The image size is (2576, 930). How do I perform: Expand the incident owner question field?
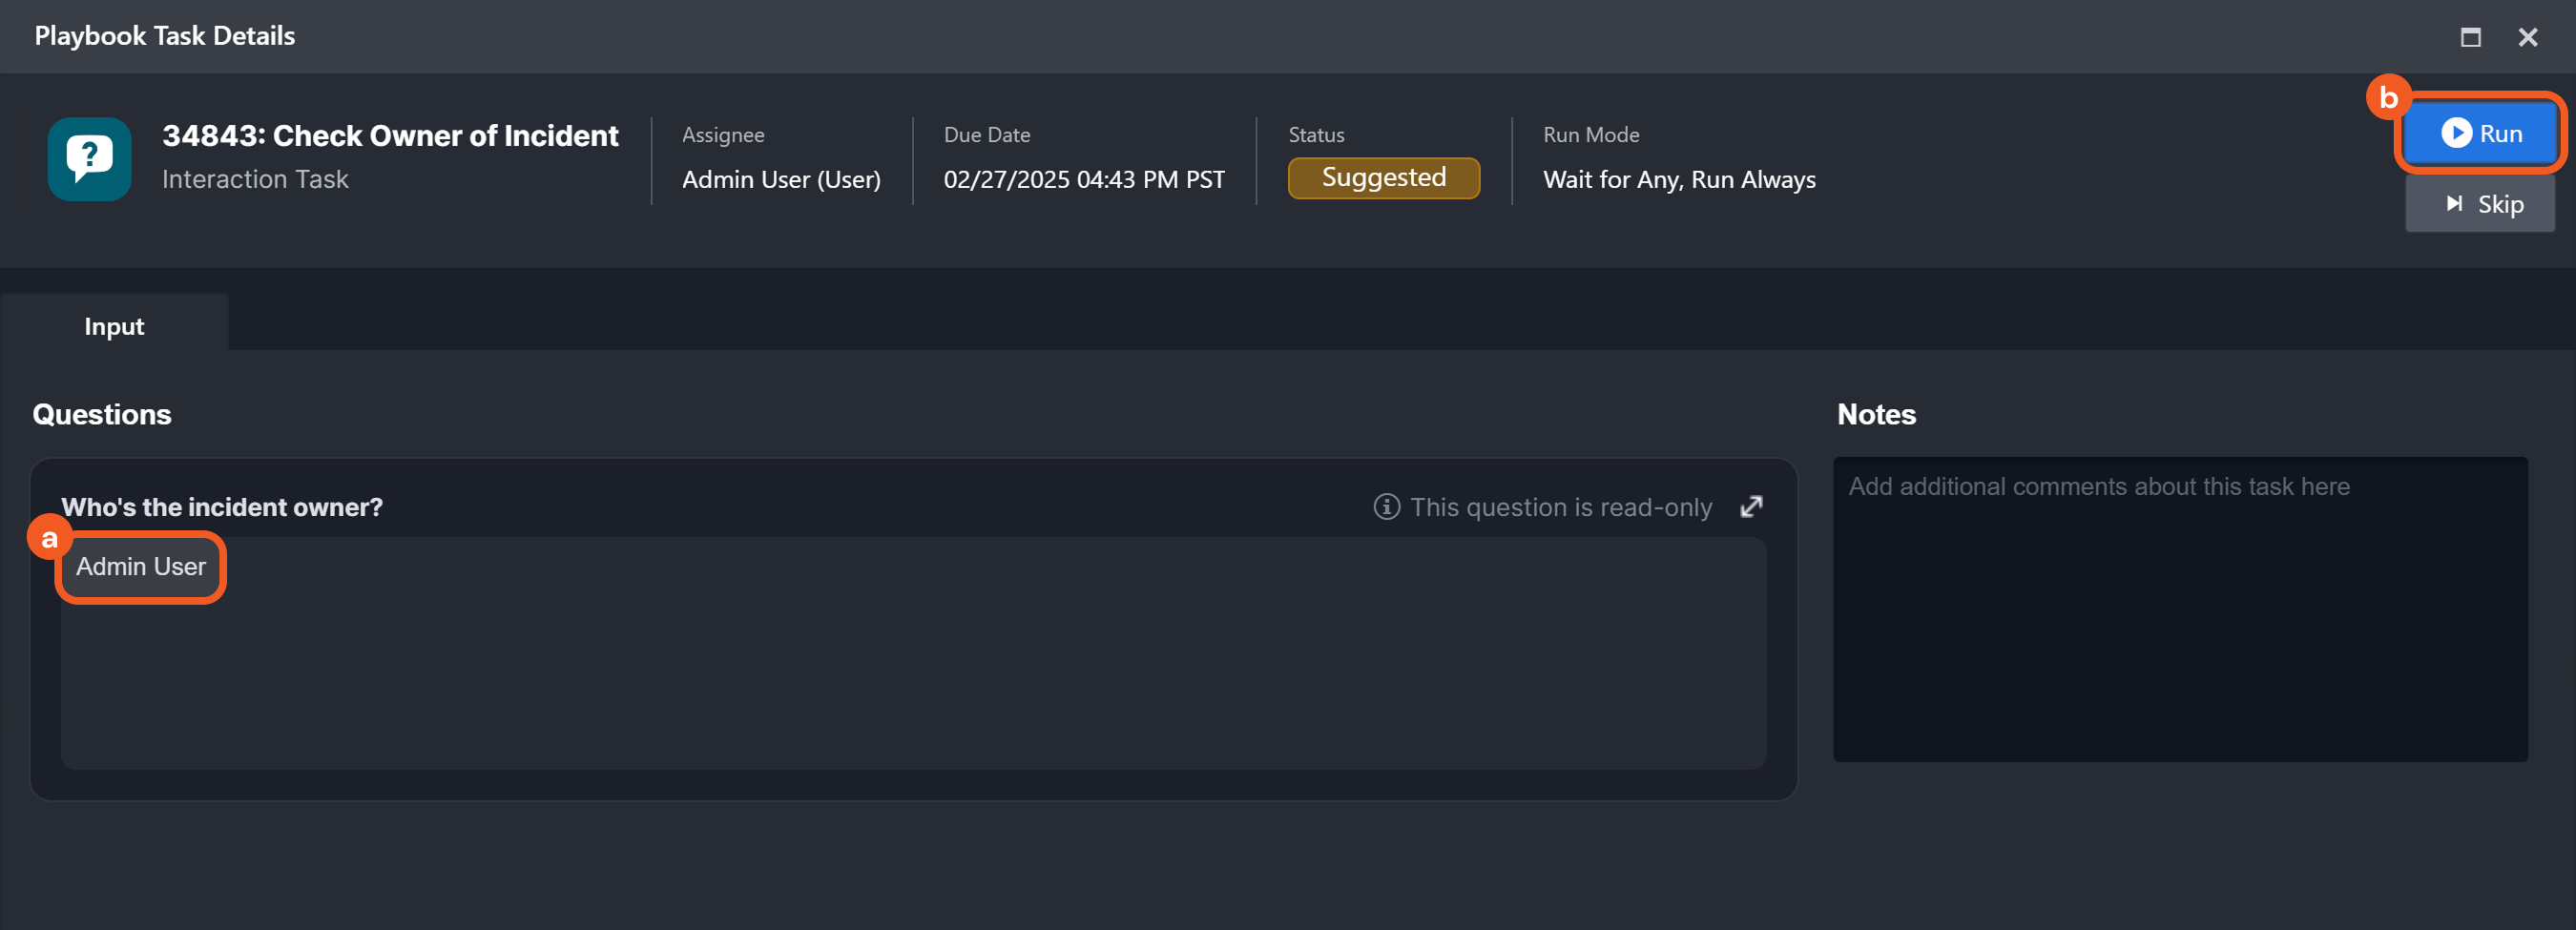(1751, 507)
